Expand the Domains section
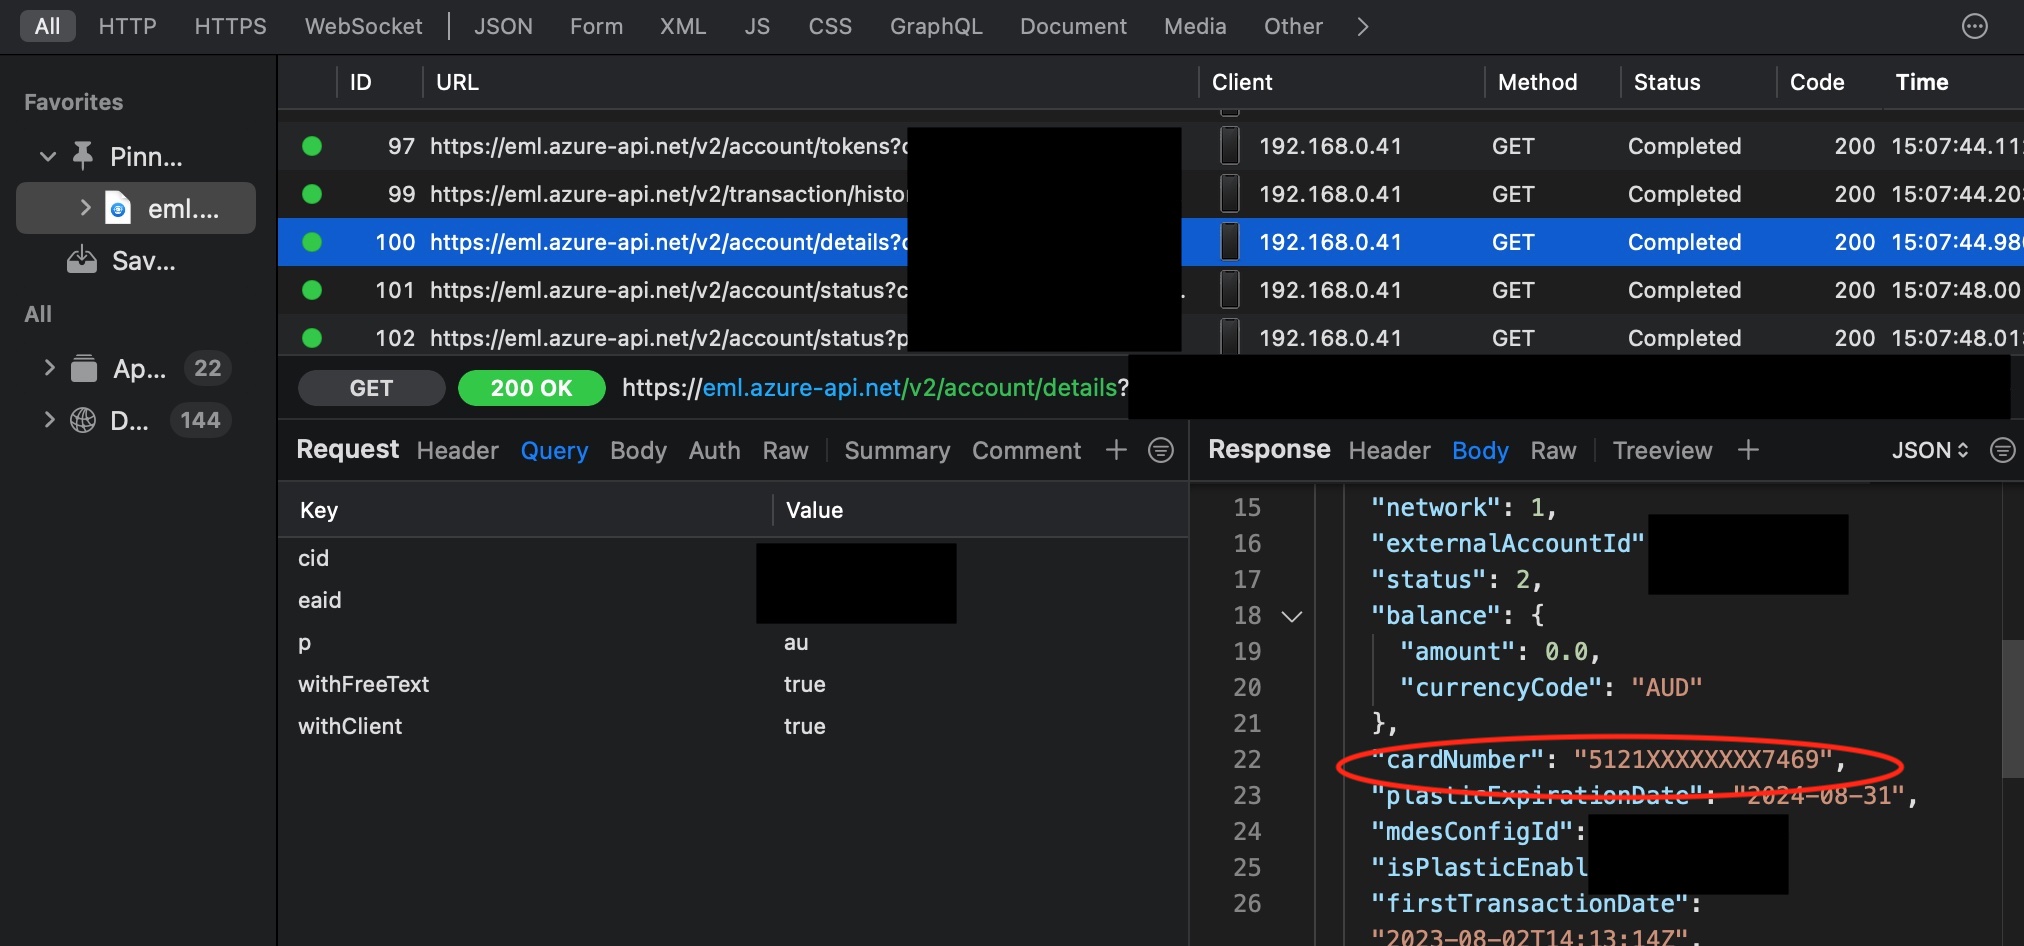Image resolution: width=2024 pixels, height=946 pixels. coord(49,419)
